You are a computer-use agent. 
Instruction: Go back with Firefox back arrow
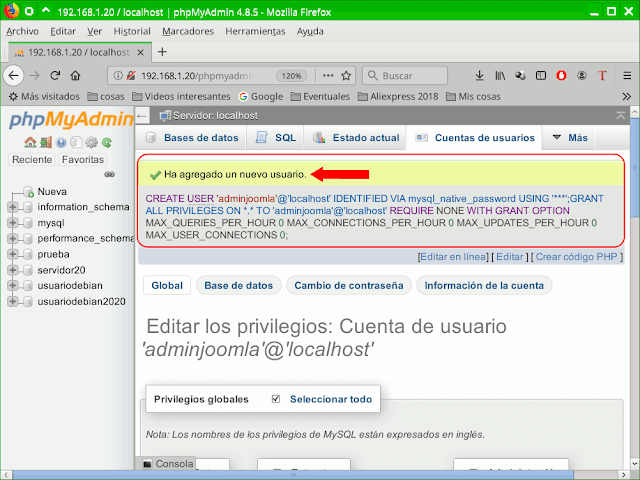tap(13, 76)
